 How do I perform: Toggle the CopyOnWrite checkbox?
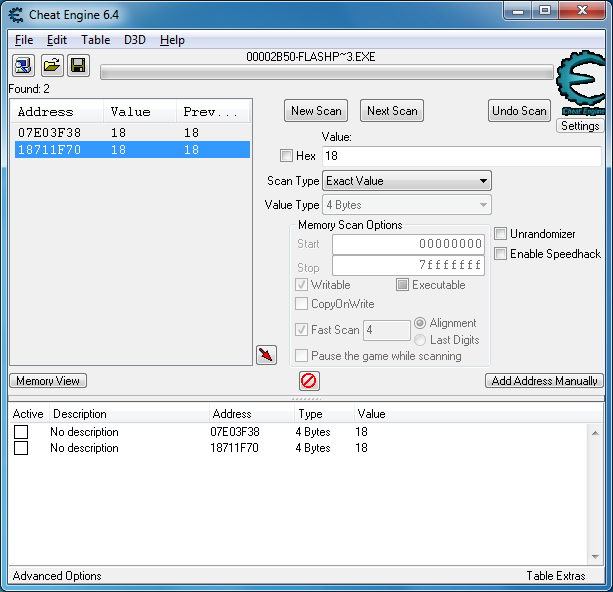(301, 304)
